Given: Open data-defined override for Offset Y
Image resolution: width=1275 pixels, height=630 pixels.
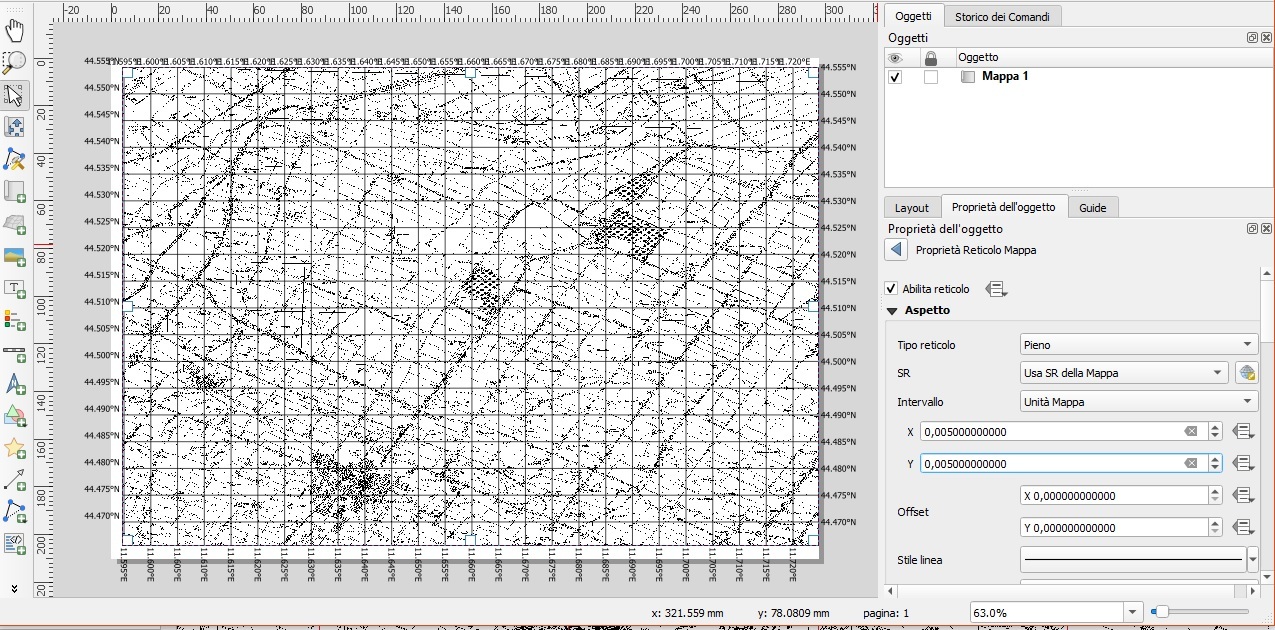Looking at the screenshot, I should (1244, 527).
